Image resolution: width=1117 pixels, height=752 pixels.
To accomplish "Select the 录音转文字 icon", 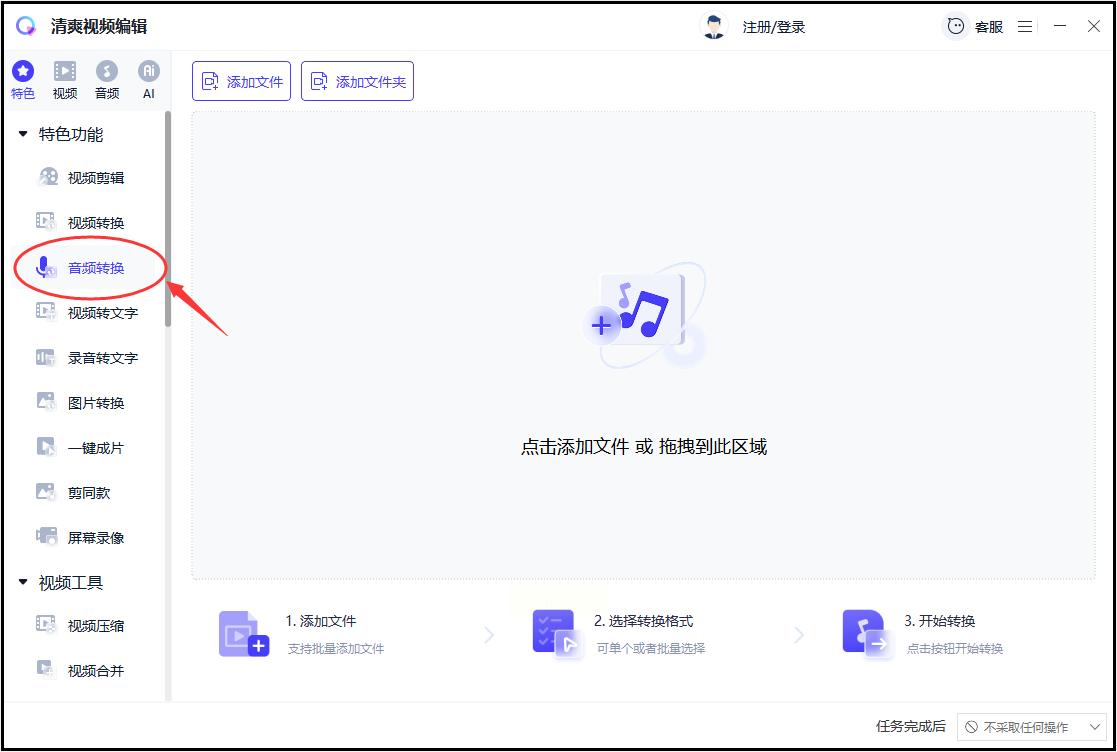I will pyautogui.click(x=47, y=357).
